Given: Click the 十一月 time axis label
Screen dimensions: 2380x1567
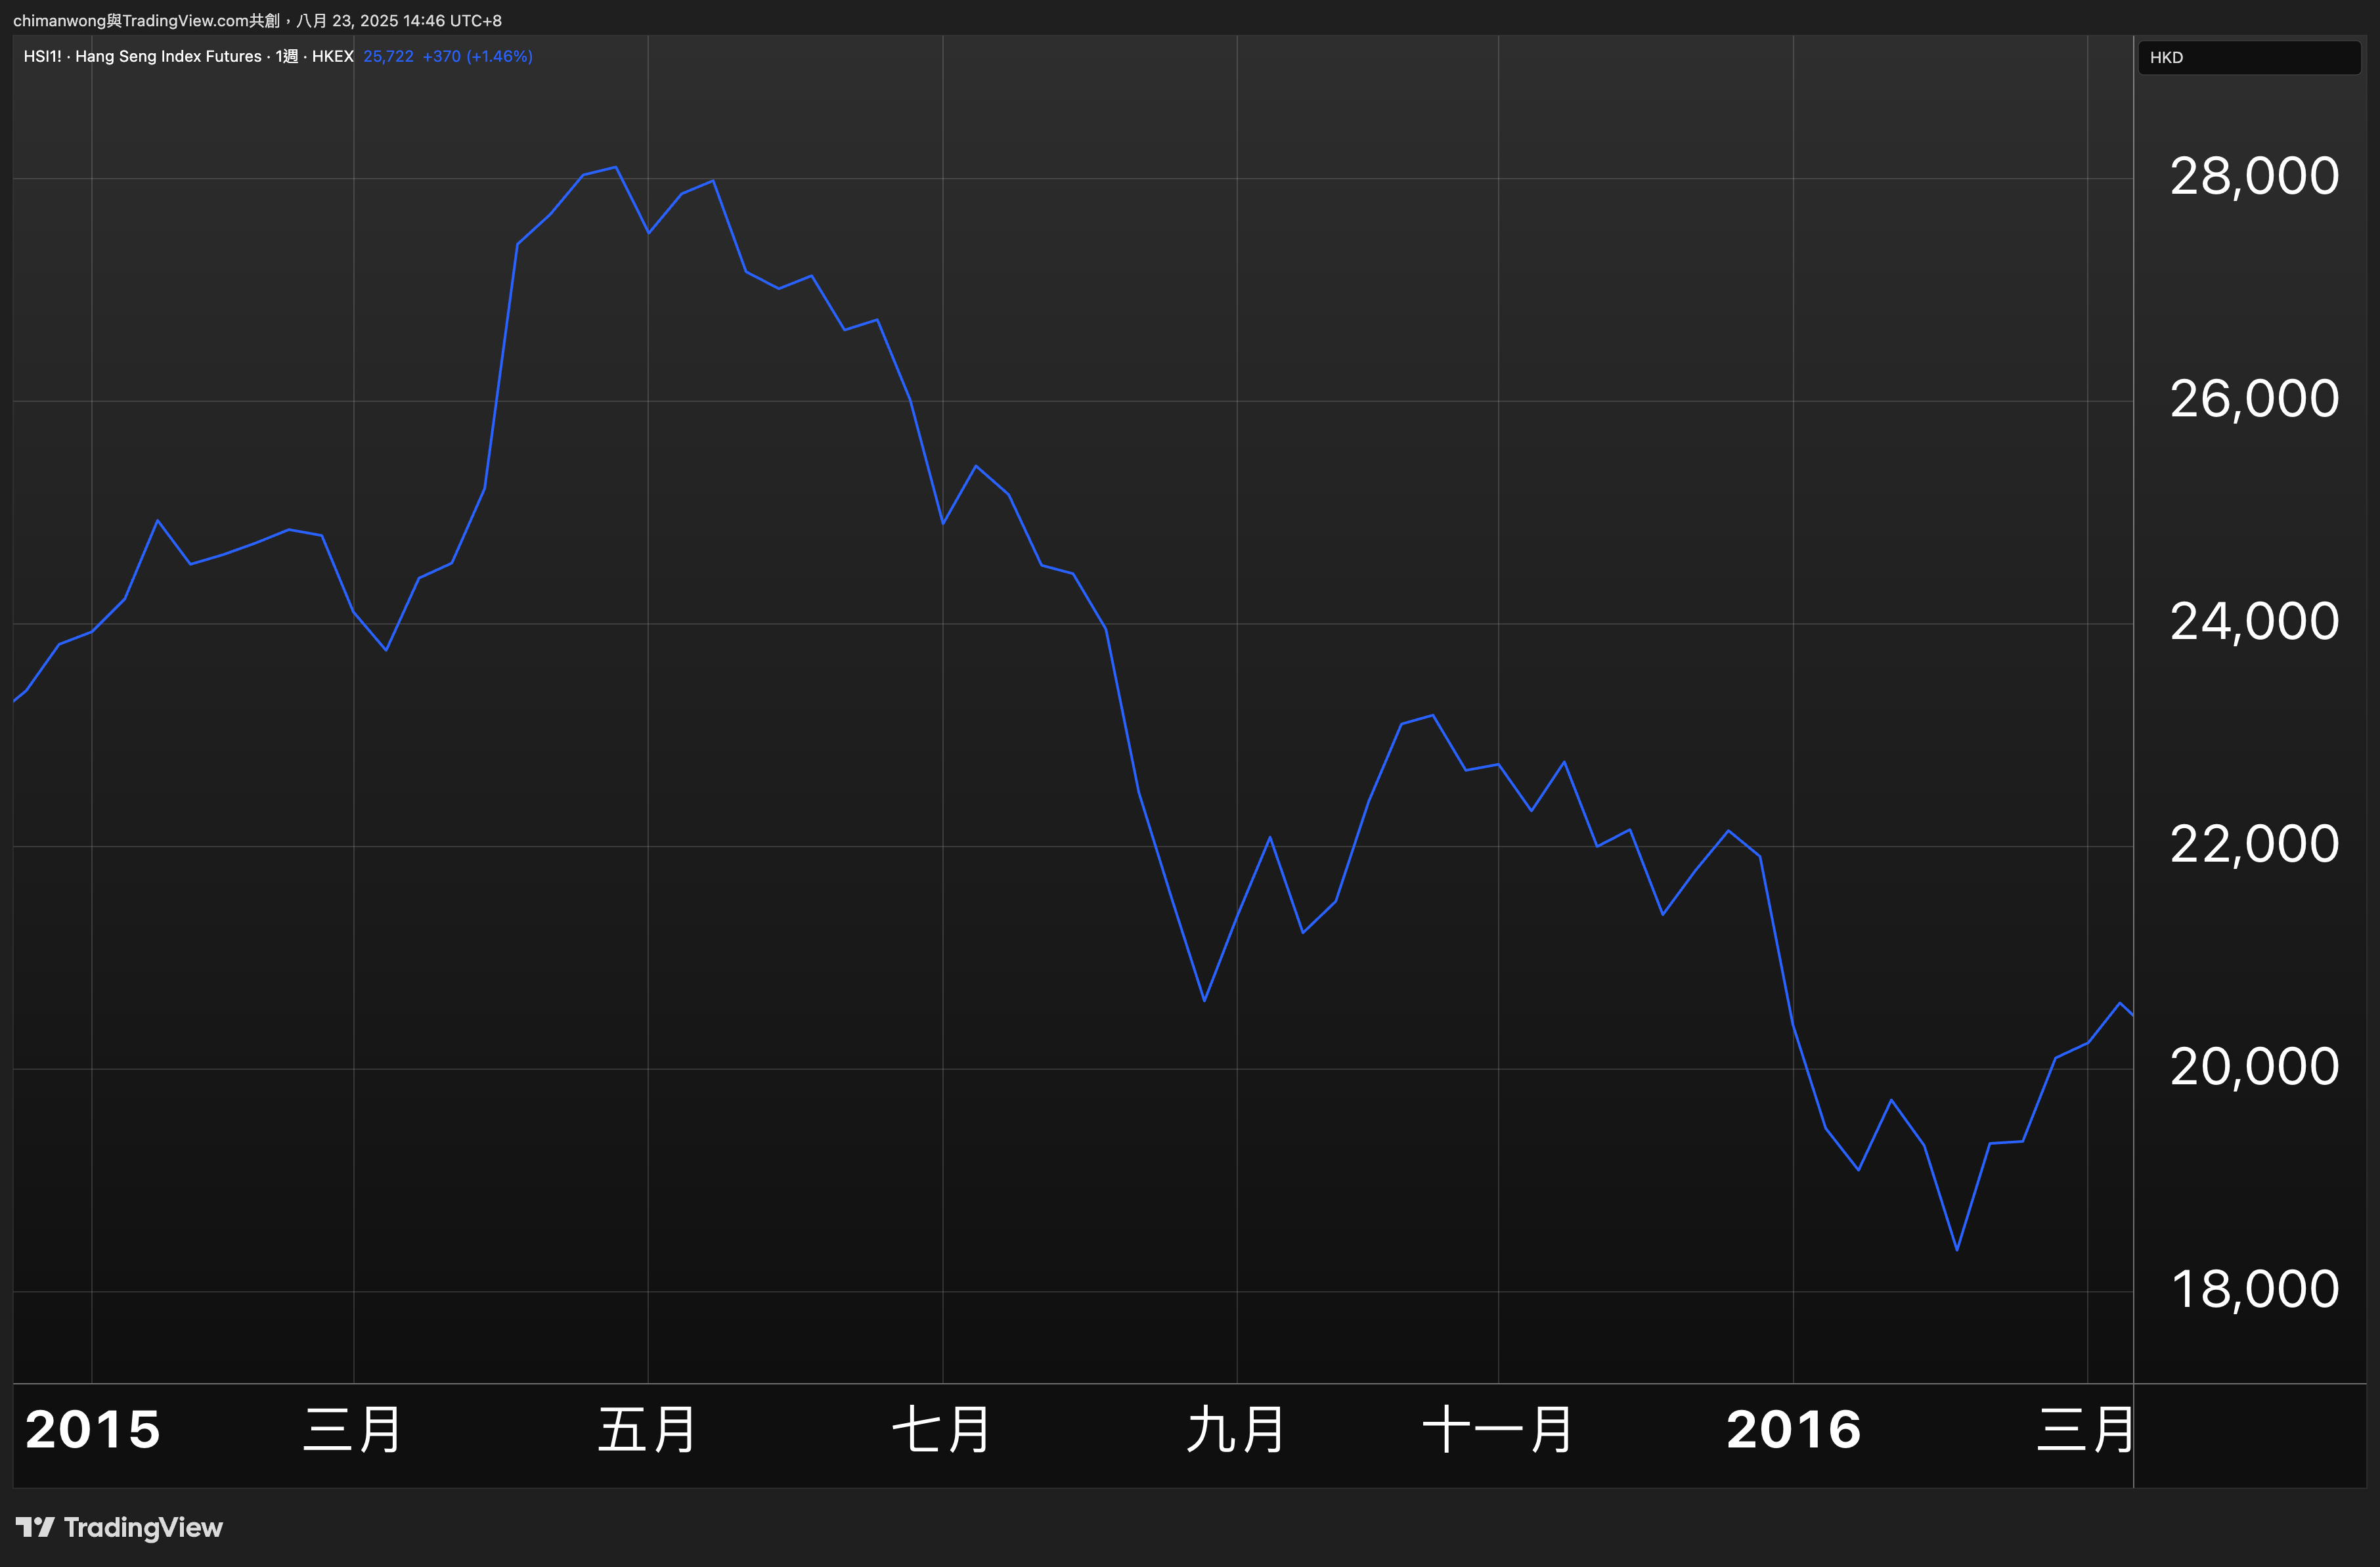Looking at the screenshot, I should click(x=1497, y=1430).
